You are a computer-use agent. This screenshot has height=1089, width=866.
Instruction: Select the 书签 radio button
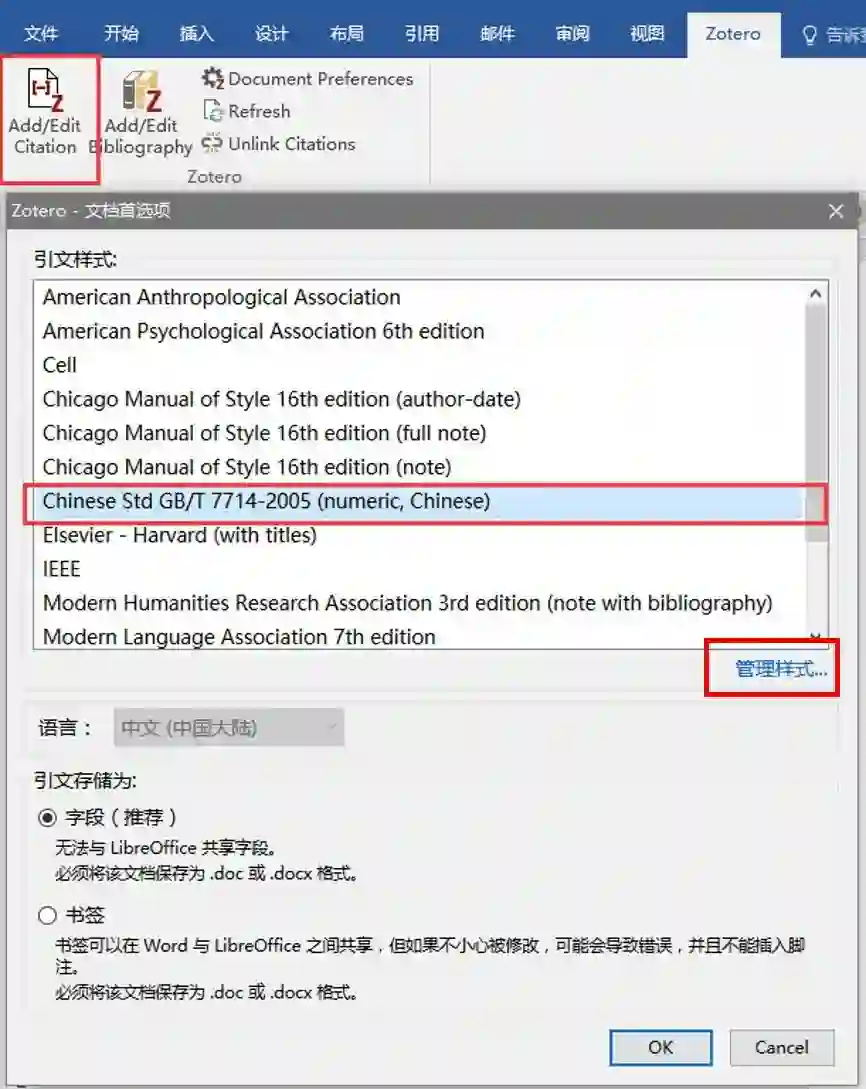tap(47, 915)
